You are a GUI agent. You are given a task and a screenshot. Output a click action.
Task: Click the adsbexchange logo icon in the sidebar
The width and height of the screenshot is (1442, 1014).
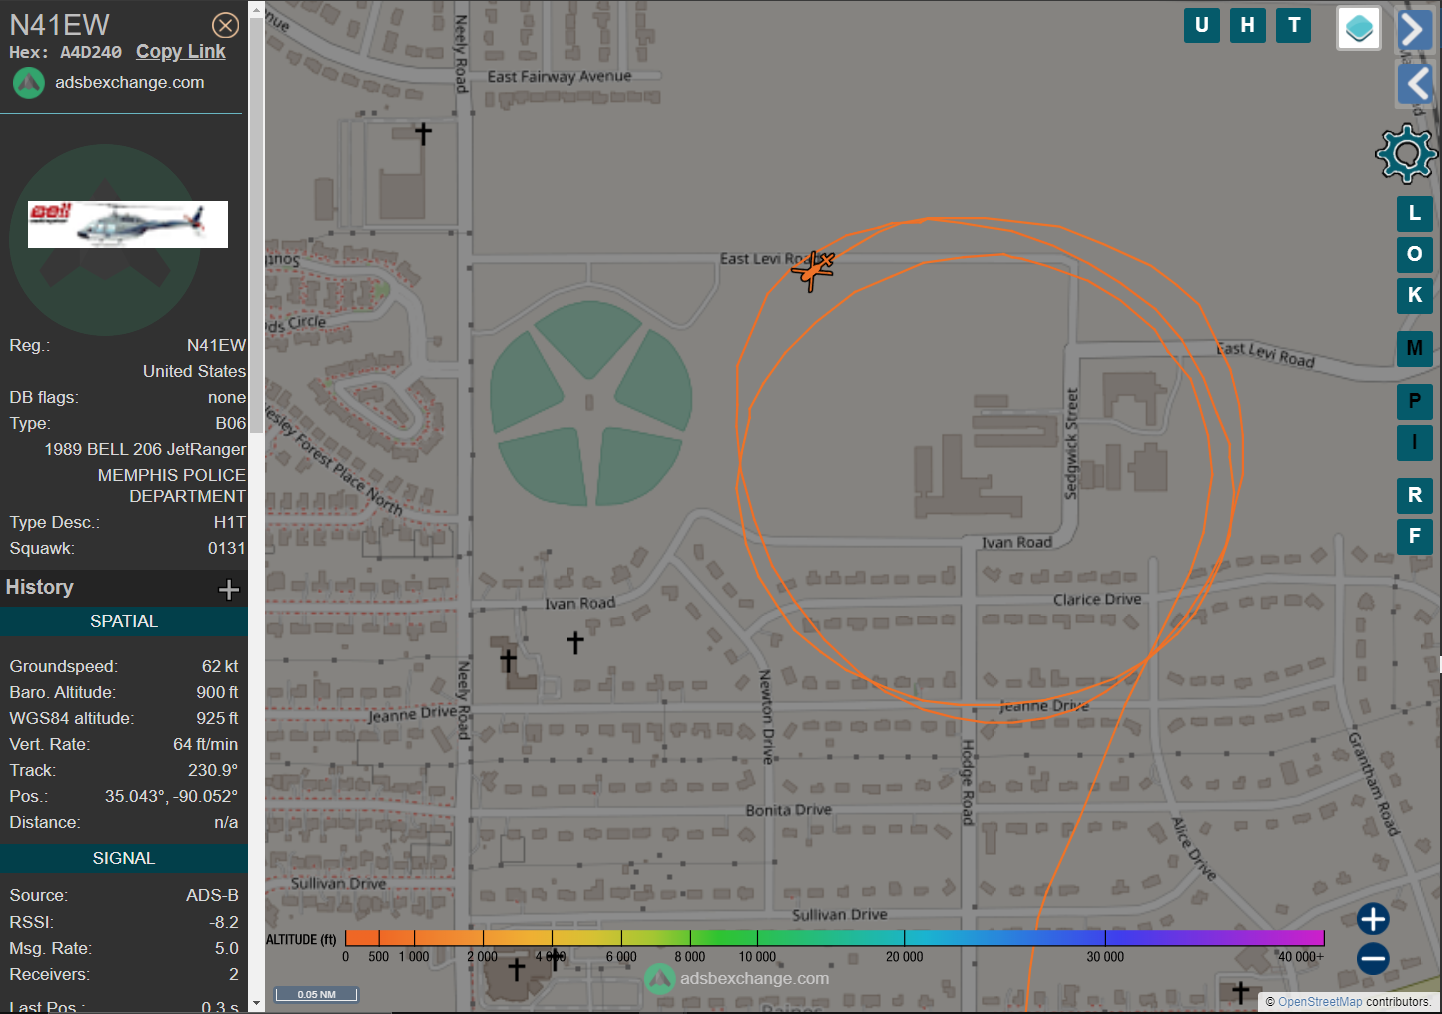29,83
